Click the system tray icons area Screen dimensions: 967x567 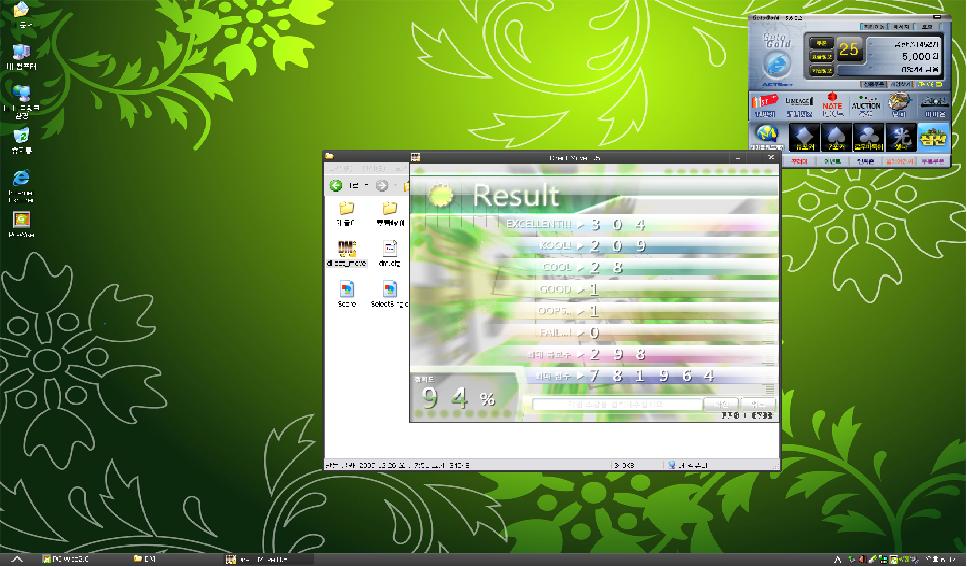[882, 560]
